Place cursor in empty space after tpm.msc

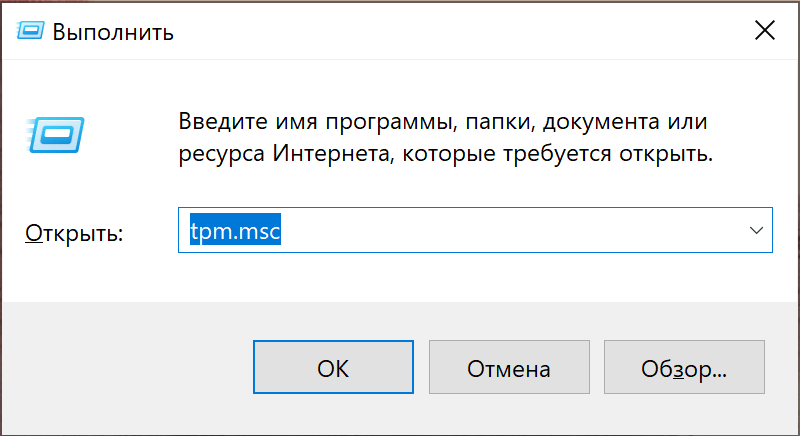[x=500, y=231]
